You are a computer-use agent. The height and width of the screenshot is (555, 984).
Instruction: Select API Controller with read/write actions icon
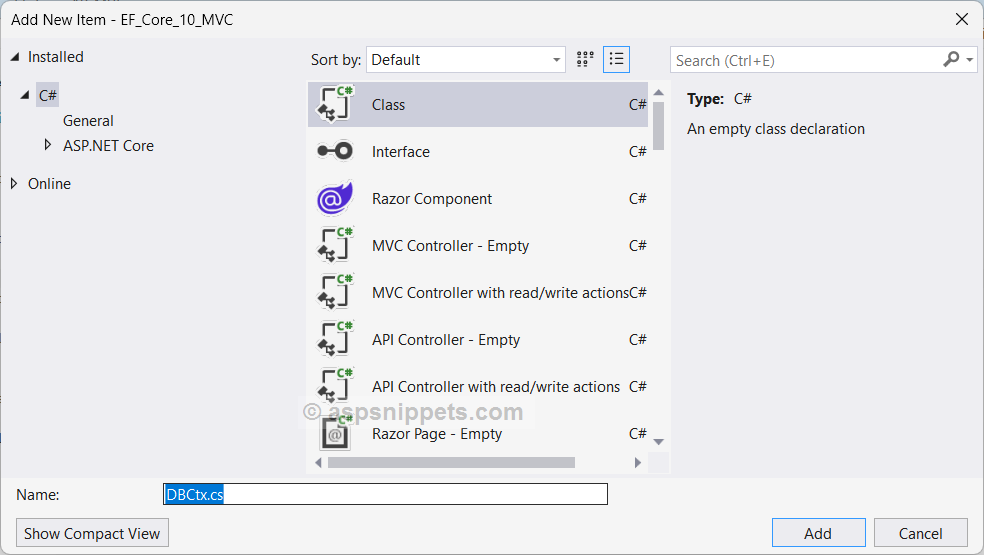[335, 386]
